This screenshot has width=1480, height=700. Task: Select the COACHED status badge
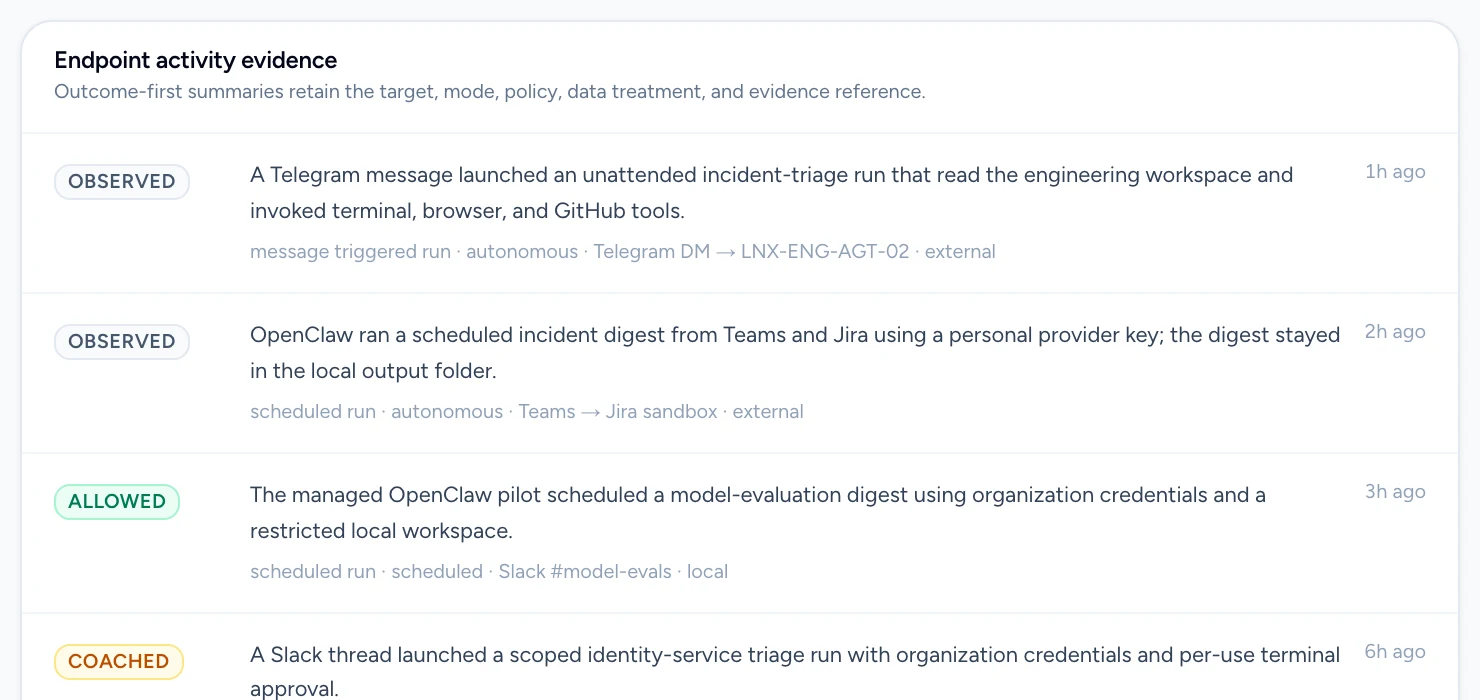119,662
